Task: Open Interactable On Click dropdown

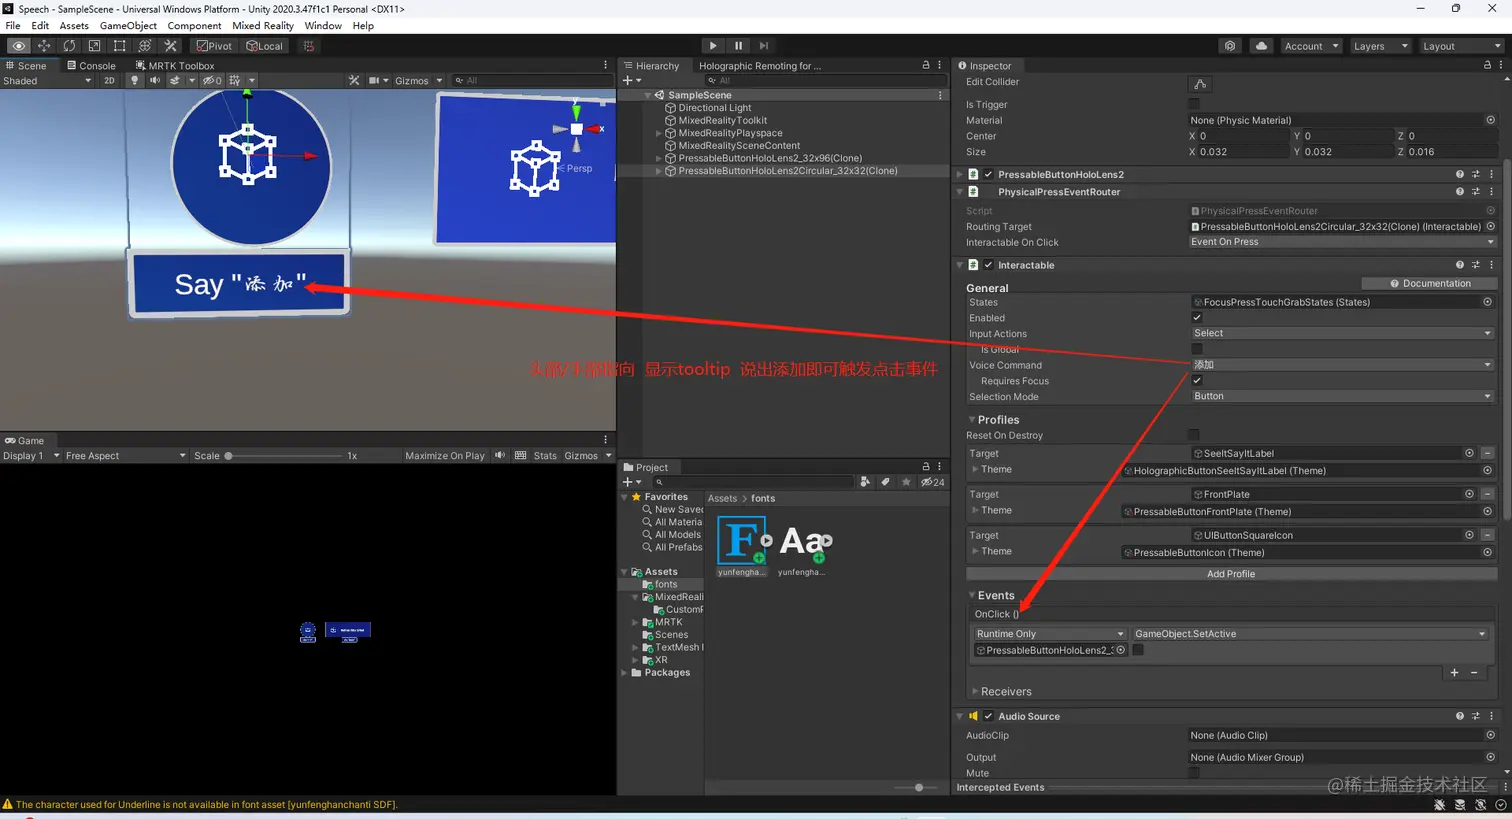Action: [x=1342, y=242]
